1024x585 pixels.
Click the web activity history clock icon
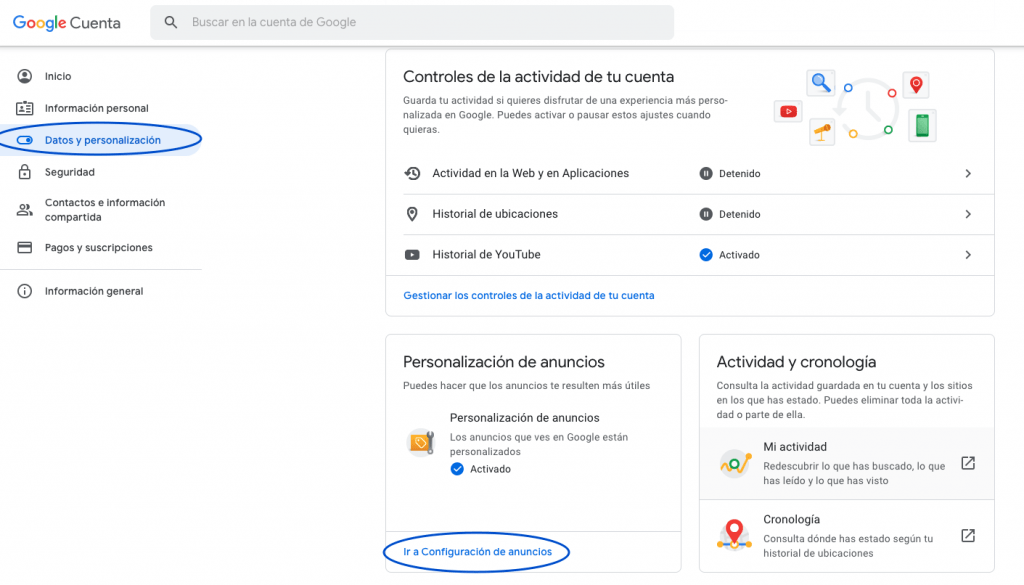(x=412, y=174)
